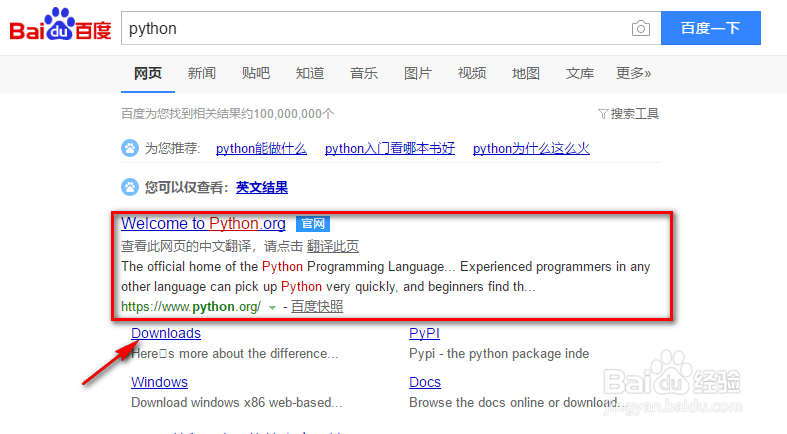This screenshot has height=434, width=787.
Task: Open Welcome to Python.org result
Action: (203, 223)
